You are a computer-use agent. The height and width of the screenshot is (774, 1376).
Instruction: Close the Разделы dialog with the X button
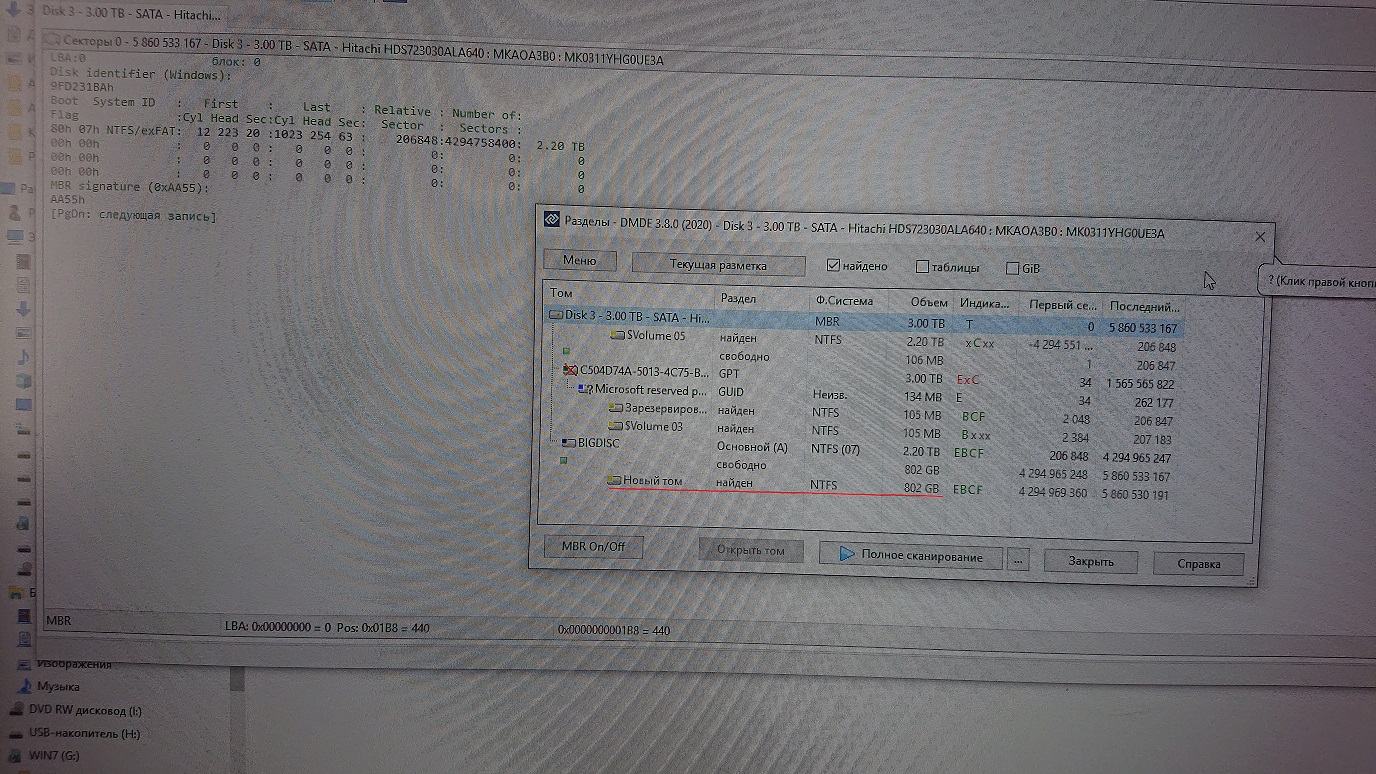[1259, 237]
